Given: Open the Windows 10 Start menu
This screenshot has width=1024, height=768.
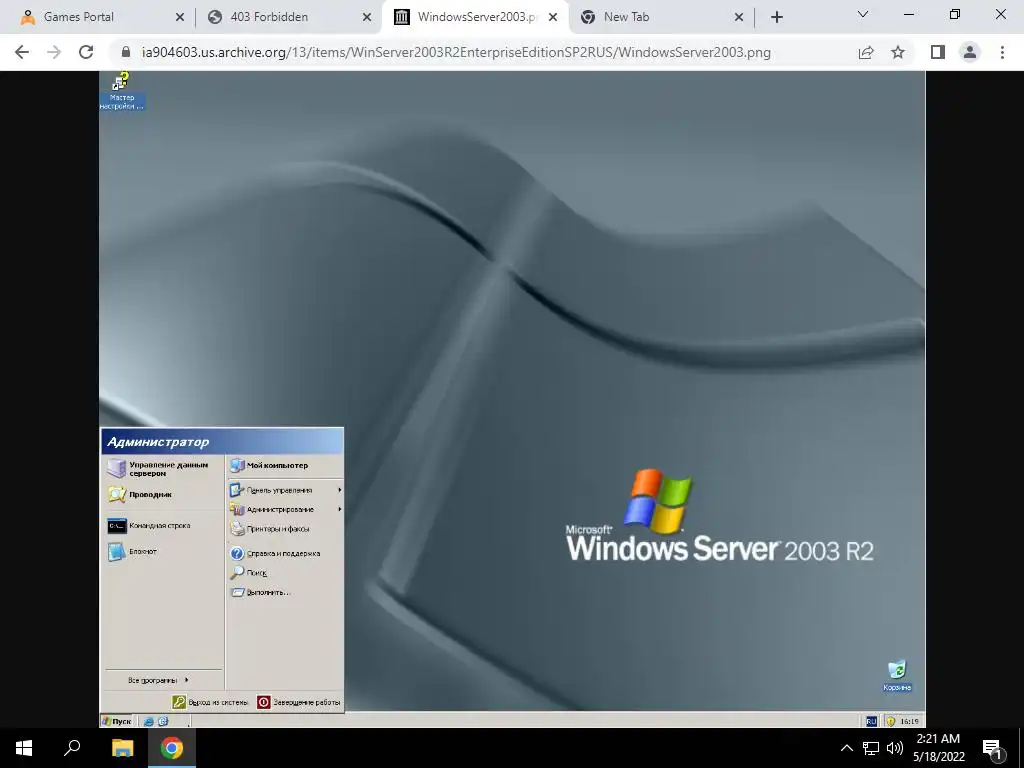Looking at the screenshot, I should [x=24, y=748].
